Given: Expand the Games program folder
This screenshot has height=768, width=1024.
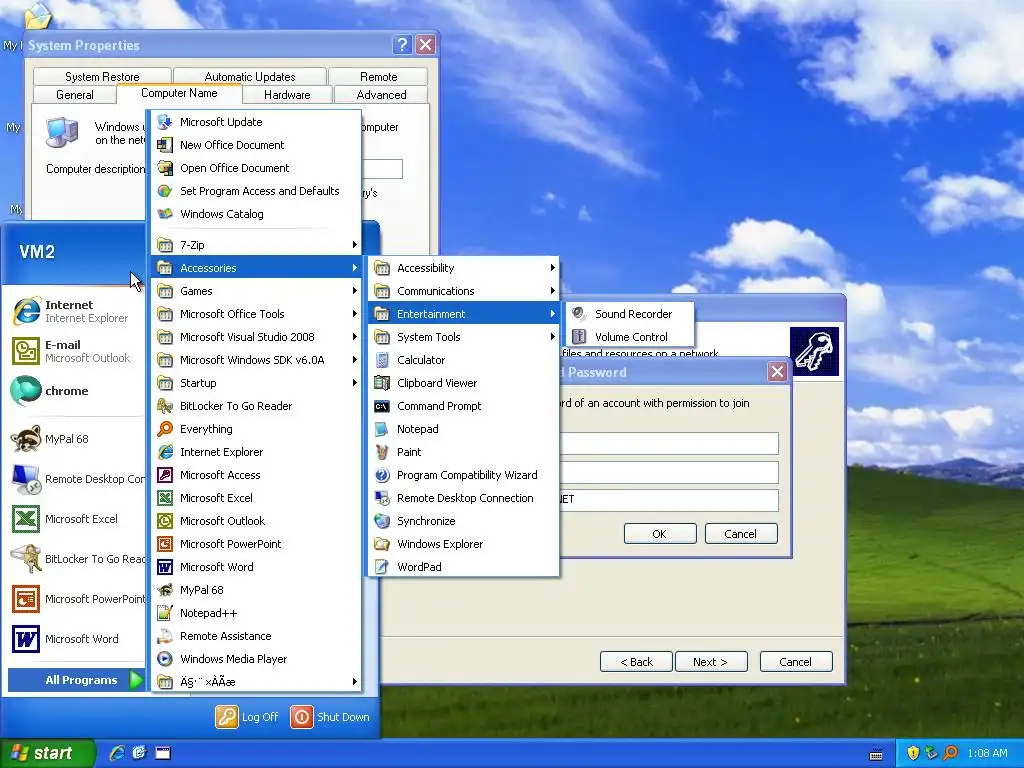Looking at the screenshot, I should (256, 291).
